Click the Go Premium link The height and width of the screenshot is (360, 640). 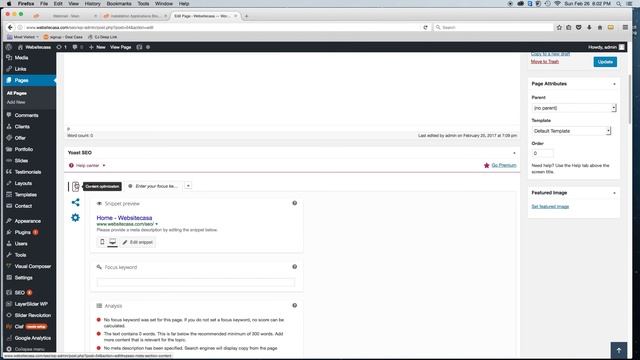[504, 165]
